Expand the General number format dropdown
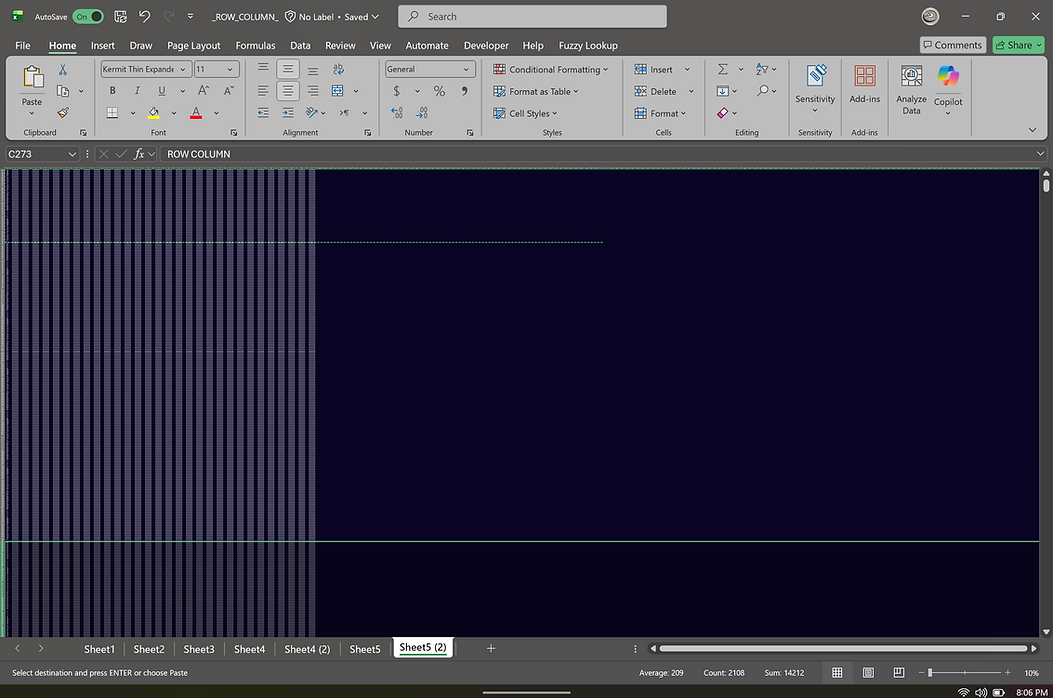The height and width of the screenshot is (698, 1053). click(467, 70)
